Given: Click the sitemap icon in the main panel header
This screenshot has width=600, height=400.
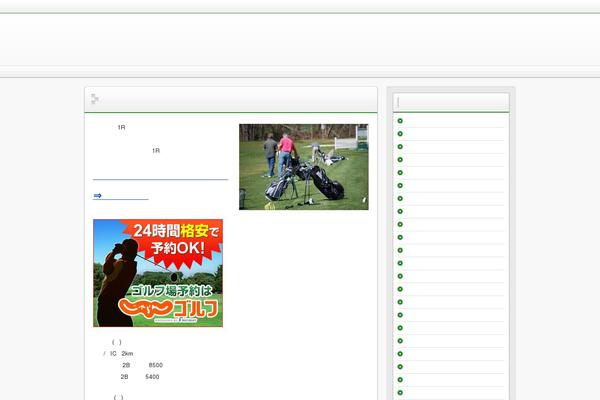Looking at the screenshot, I should 95,99.
